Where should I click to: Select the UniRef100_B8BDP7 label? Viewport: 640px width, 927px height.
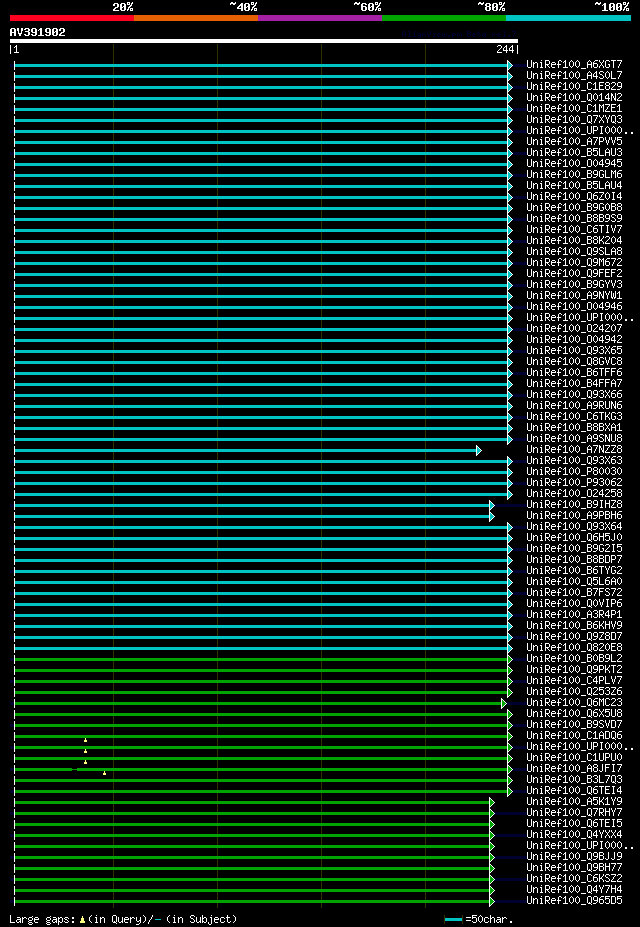(574, 559)
